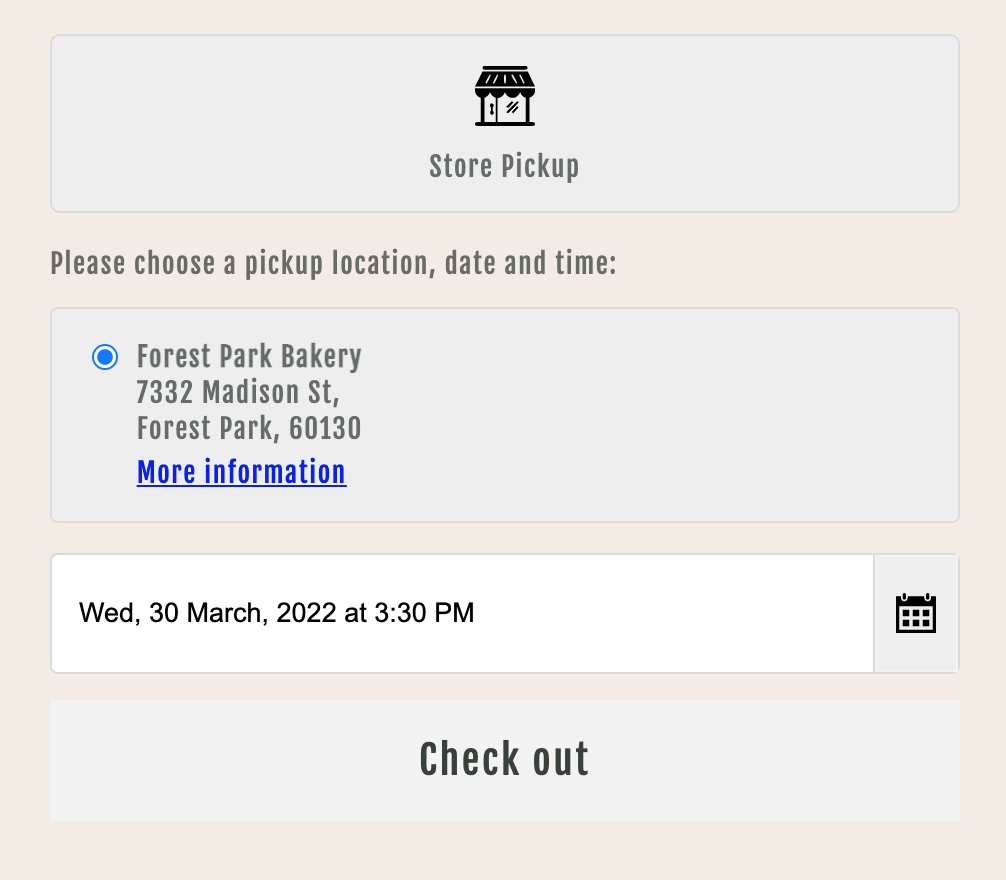
Task: Select the Store Pickup option card
Action: tap(505, 124)
